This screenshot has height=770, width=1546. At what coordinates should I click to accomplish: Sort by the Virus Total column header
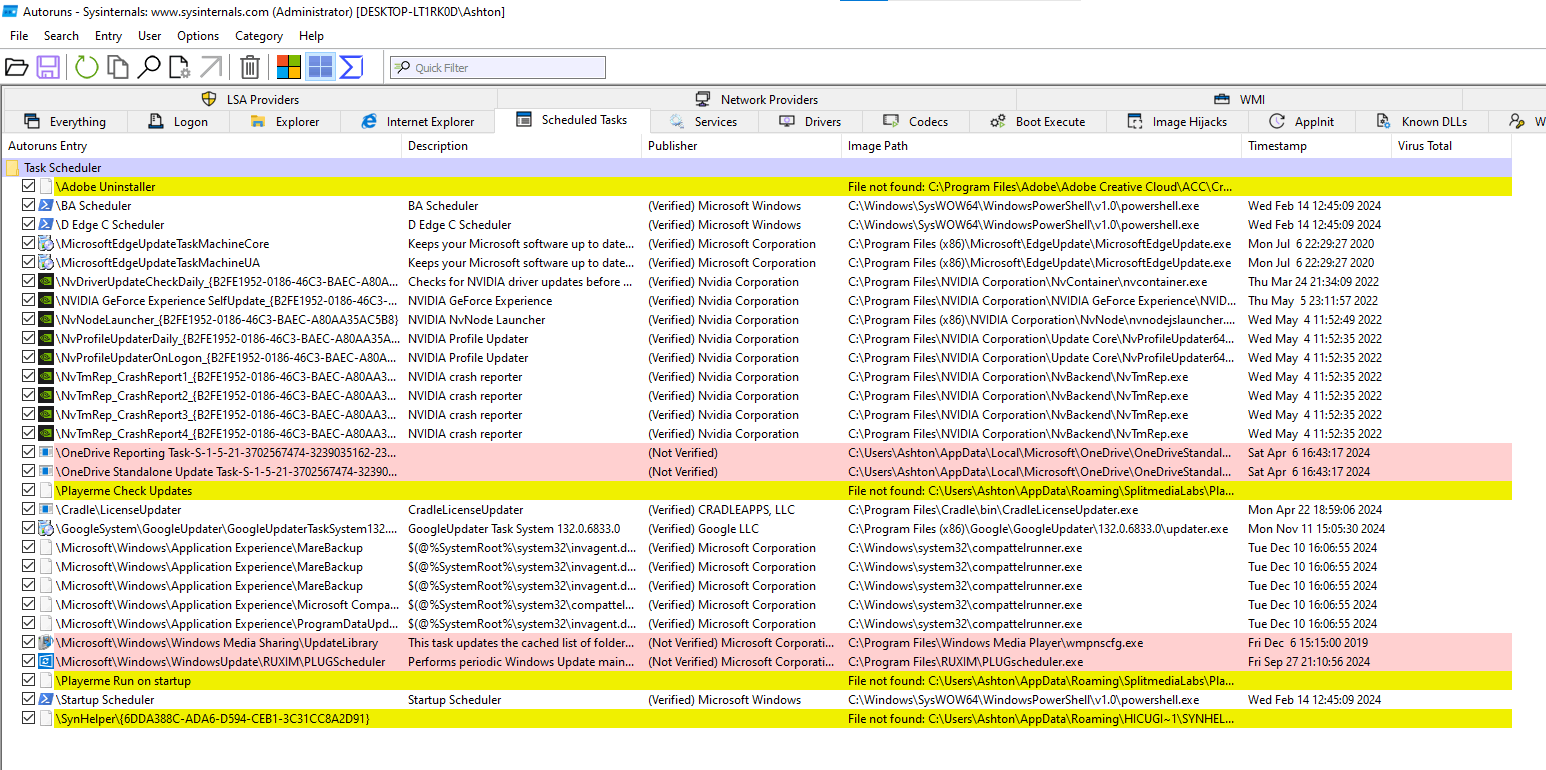[1452, 146]
